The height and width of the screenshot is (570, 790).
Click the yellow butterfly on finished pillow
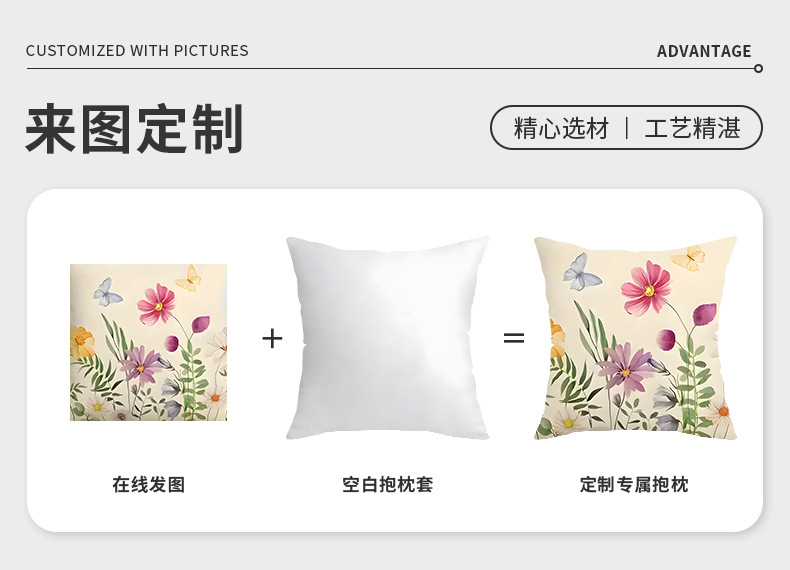coord(688,259)
